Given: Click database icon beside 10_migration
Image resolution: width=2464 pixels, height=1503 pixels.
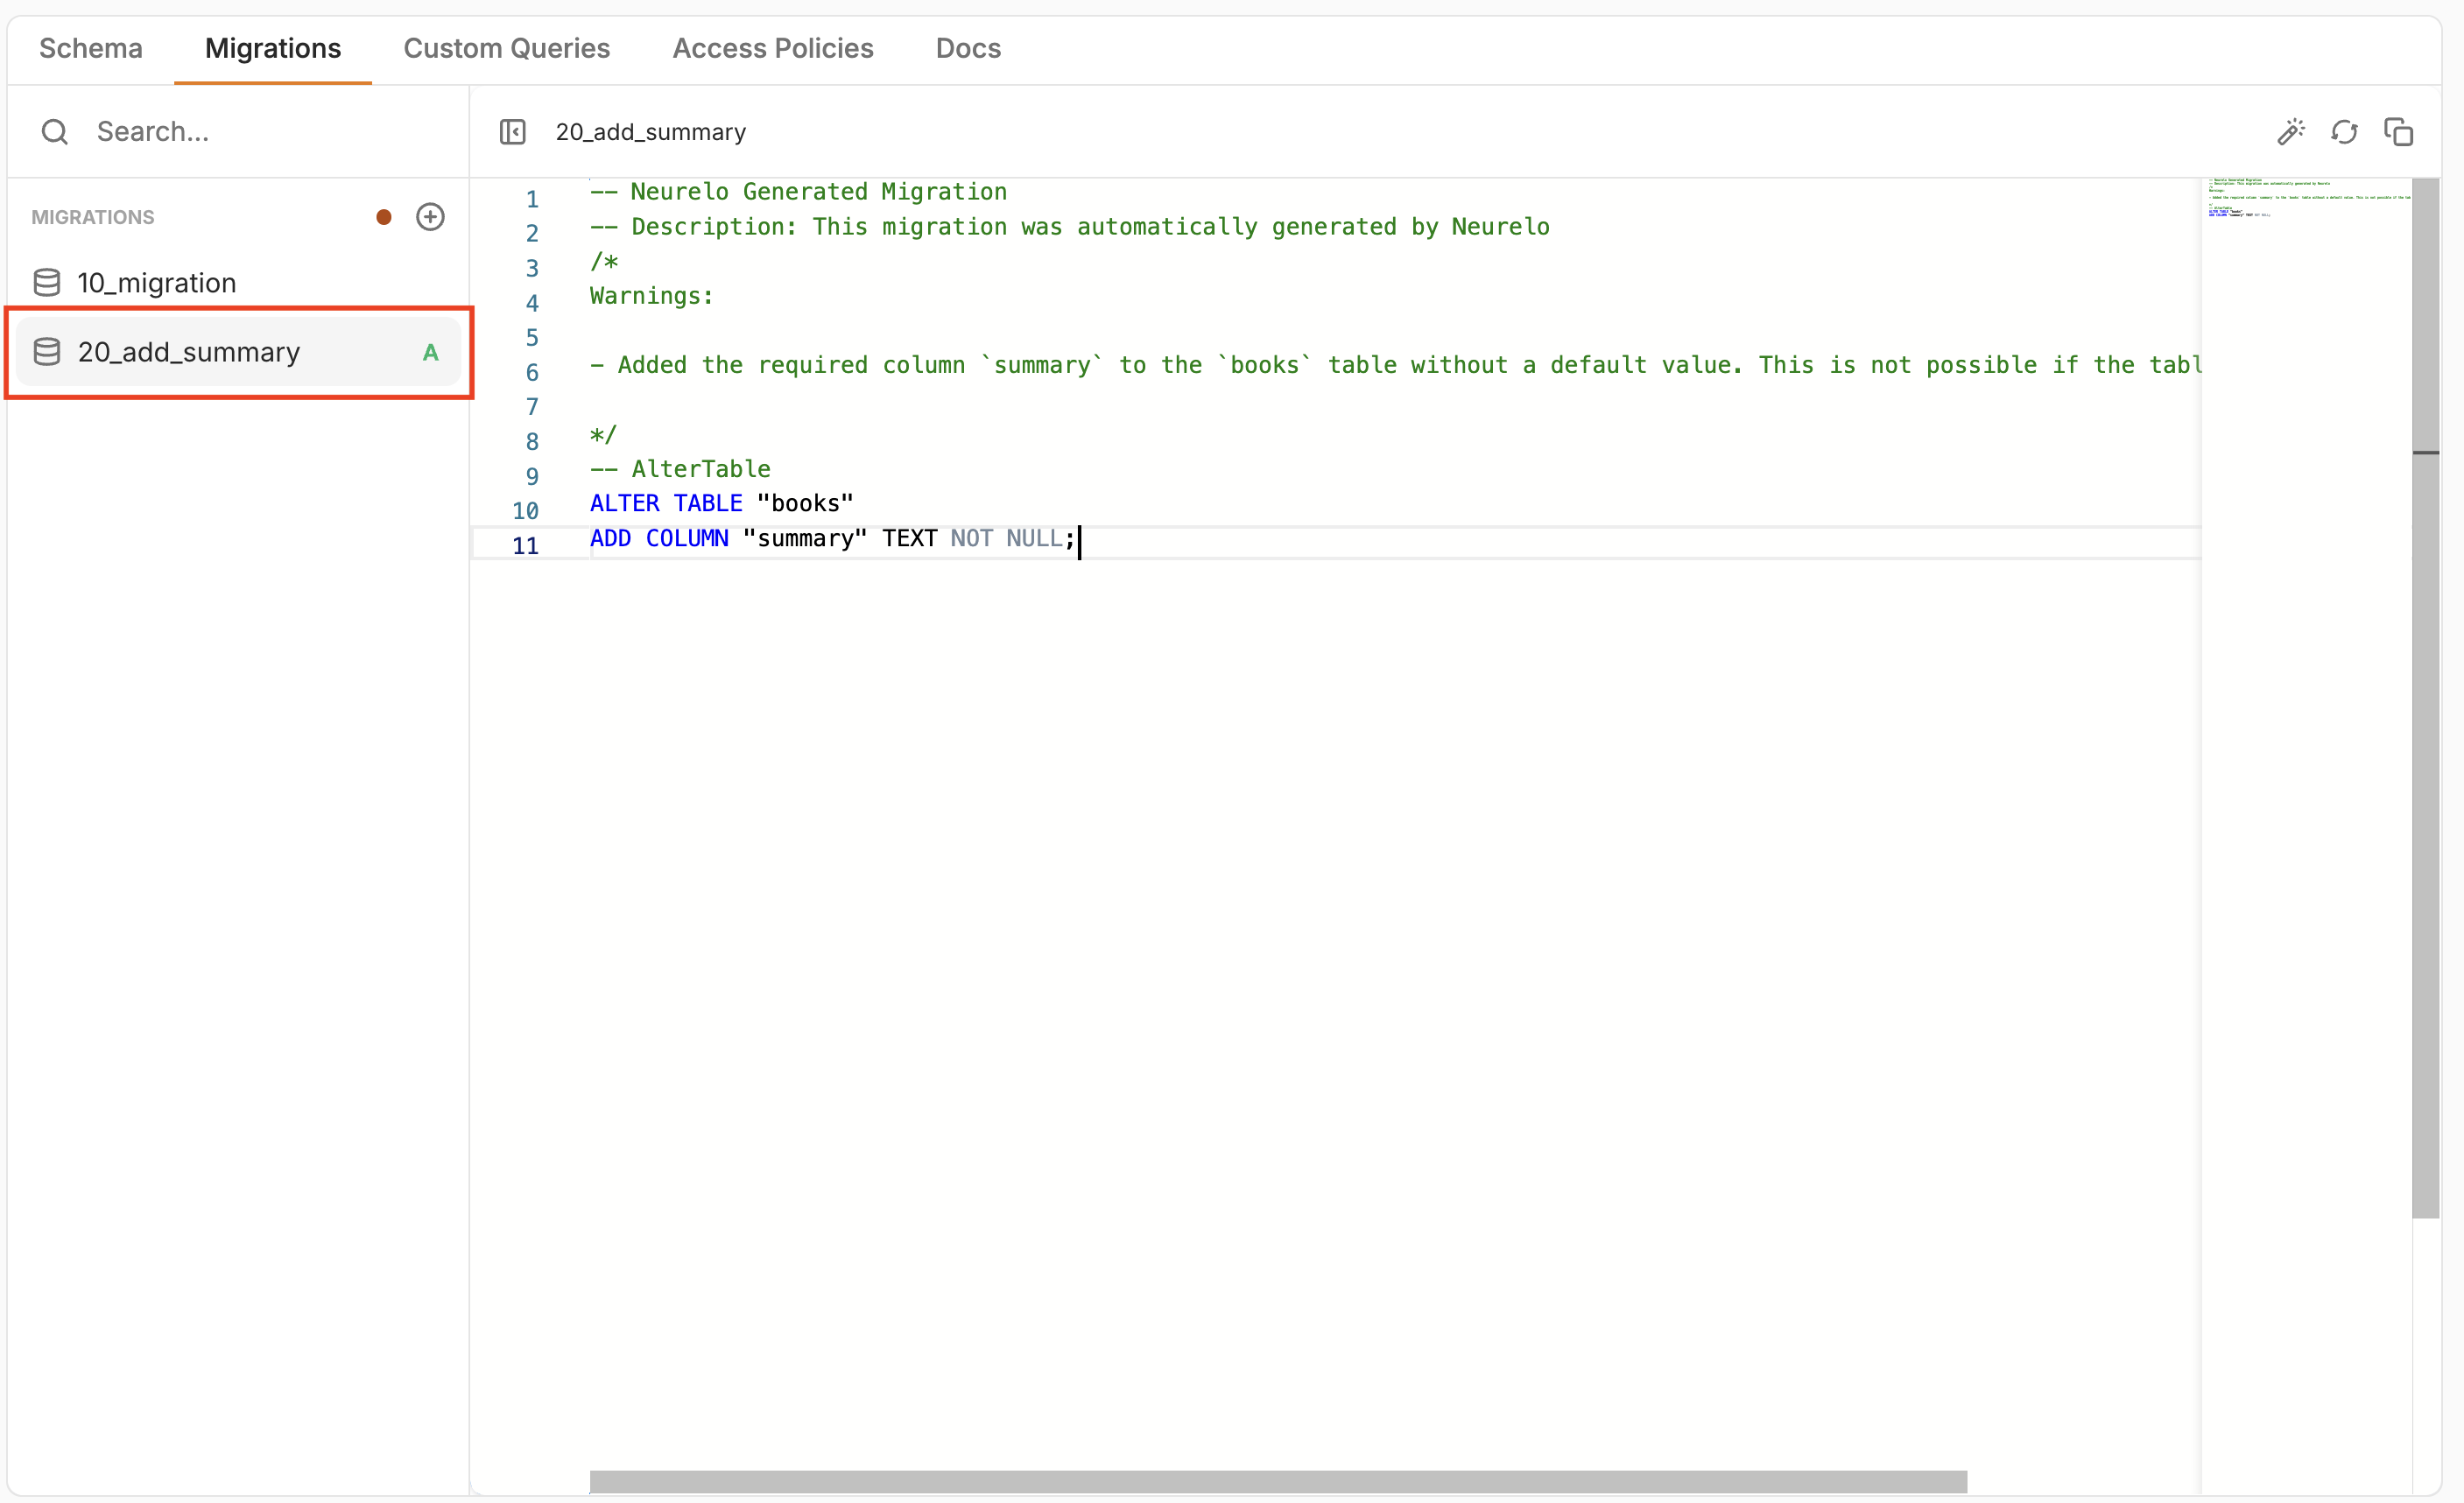Looking at the screenshot, I should pos(47,283).
